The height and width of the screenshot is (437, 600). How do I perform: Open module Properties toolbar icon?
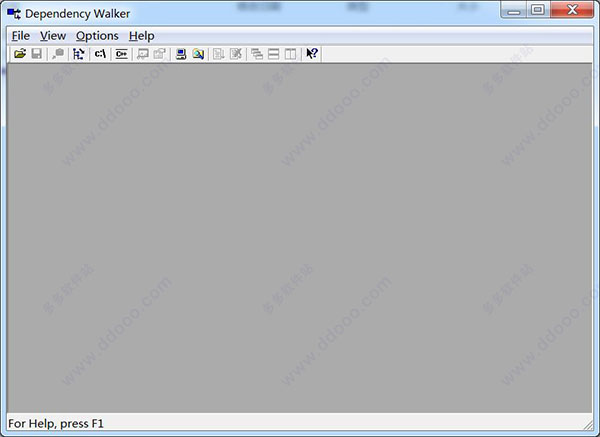pyautogui.click(x=160, y=54)
